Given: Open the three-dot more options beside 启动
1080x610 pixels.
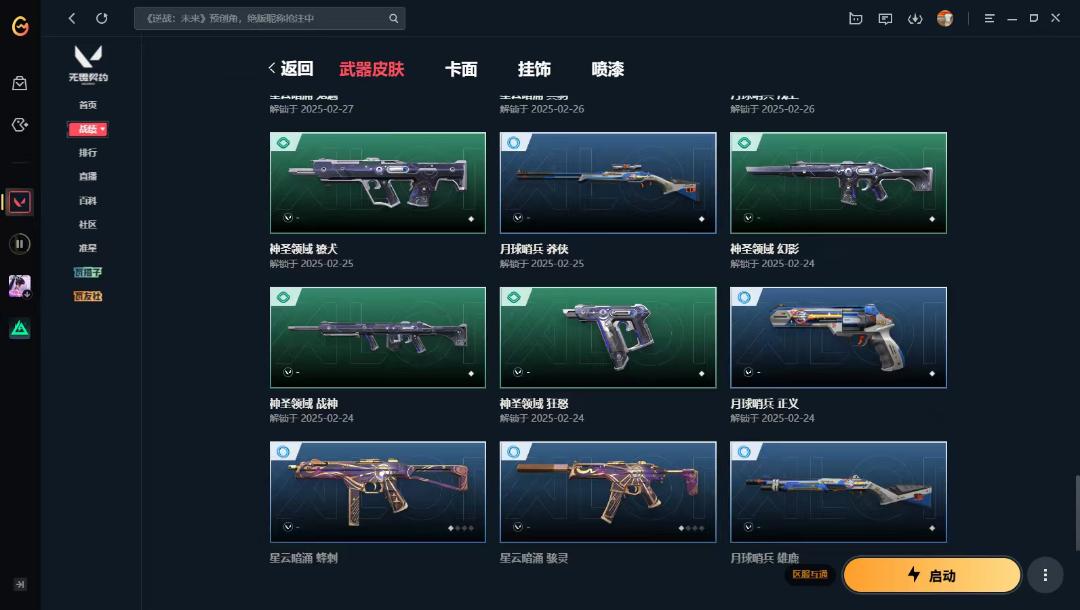Looking at the screenshot, I should pos(1045,575).
